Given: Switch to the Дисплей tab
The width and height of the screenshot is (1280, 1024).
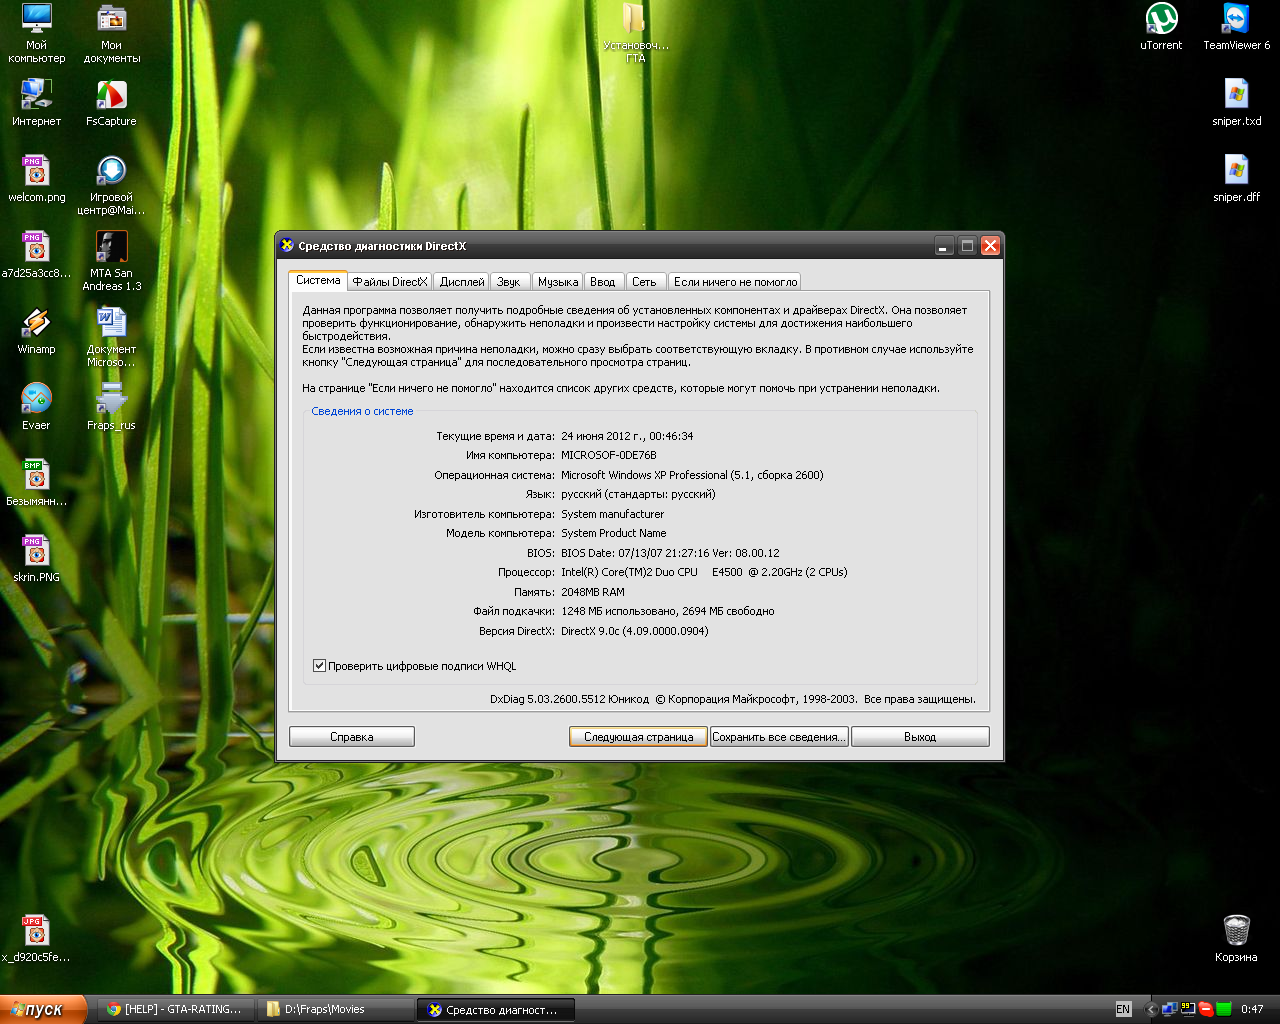Looking at the screenshot, I should point(462,282).
